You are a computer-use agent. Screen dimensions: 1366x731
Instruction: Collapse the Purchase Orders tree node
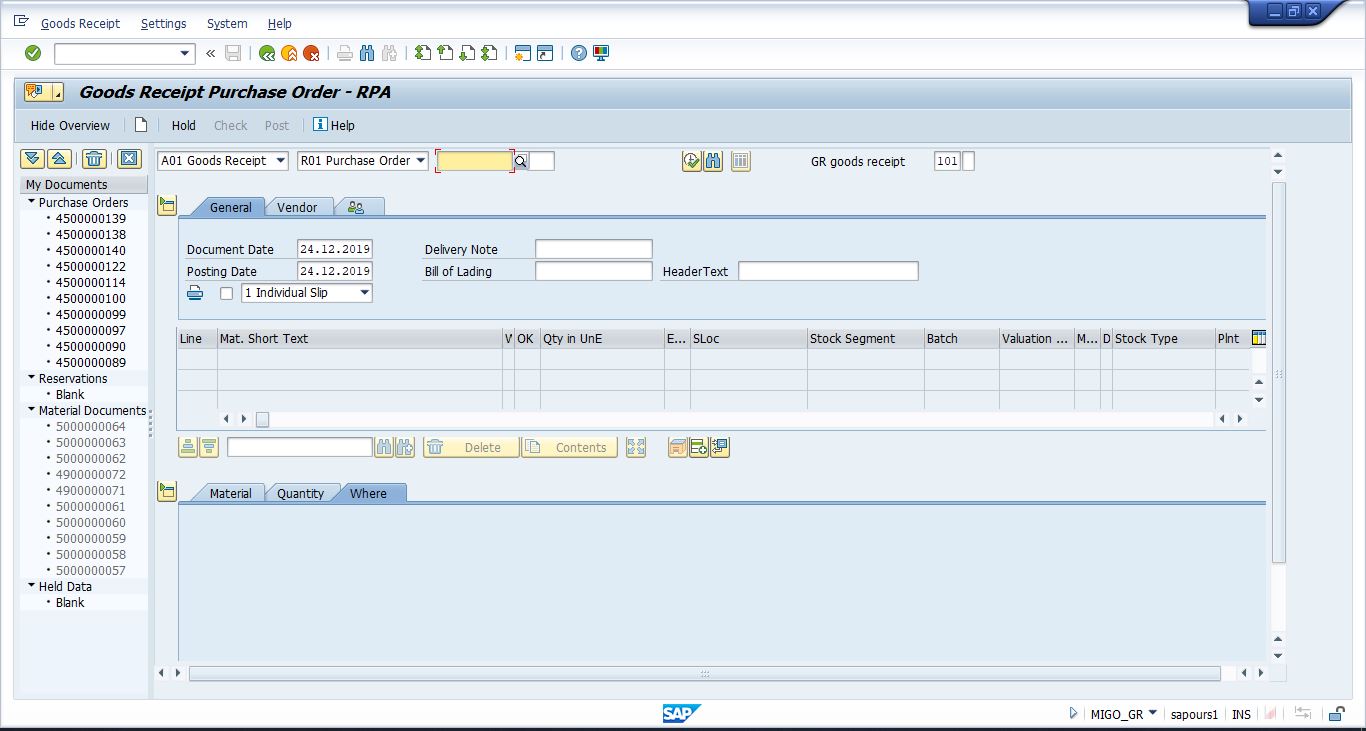pos(31,202)
